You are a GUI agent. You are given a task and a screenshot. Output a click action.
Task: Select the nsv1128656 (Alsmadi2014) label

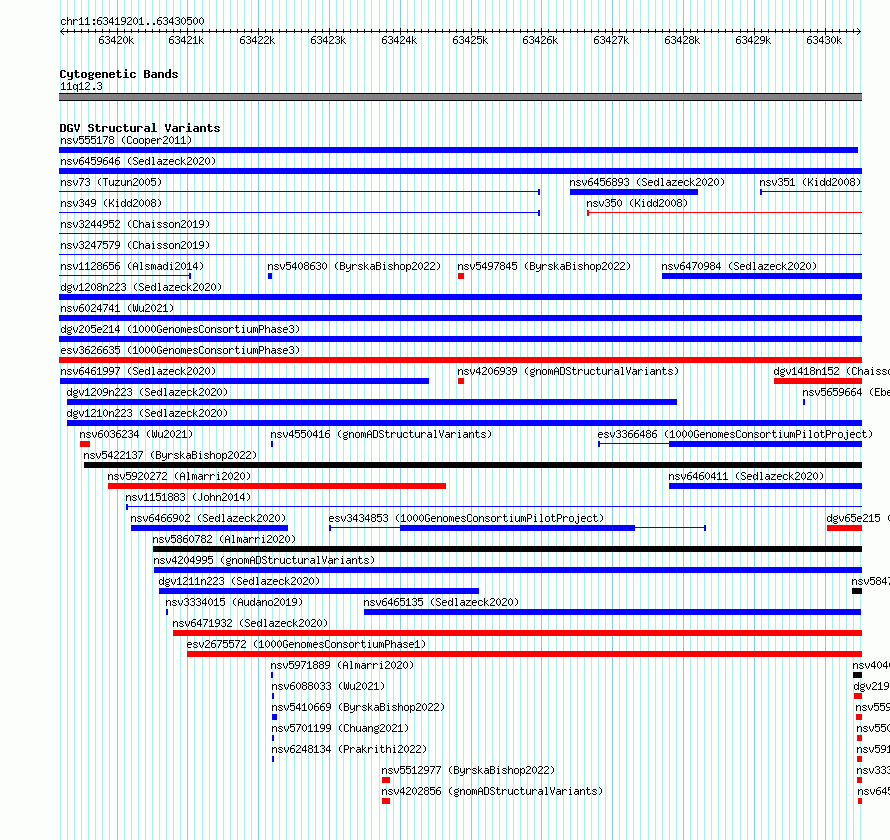click(132, 266)
